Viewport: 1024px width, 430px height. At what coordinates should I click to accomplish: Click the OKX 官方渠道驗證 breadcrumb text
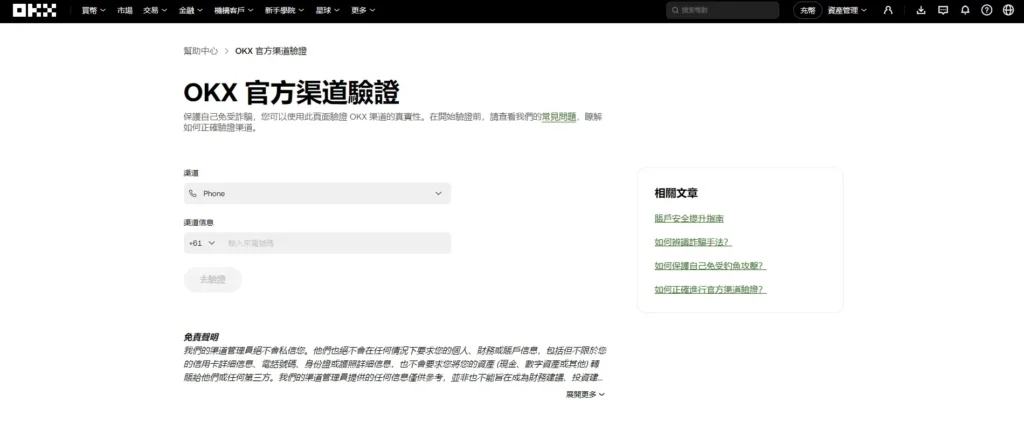271,51
